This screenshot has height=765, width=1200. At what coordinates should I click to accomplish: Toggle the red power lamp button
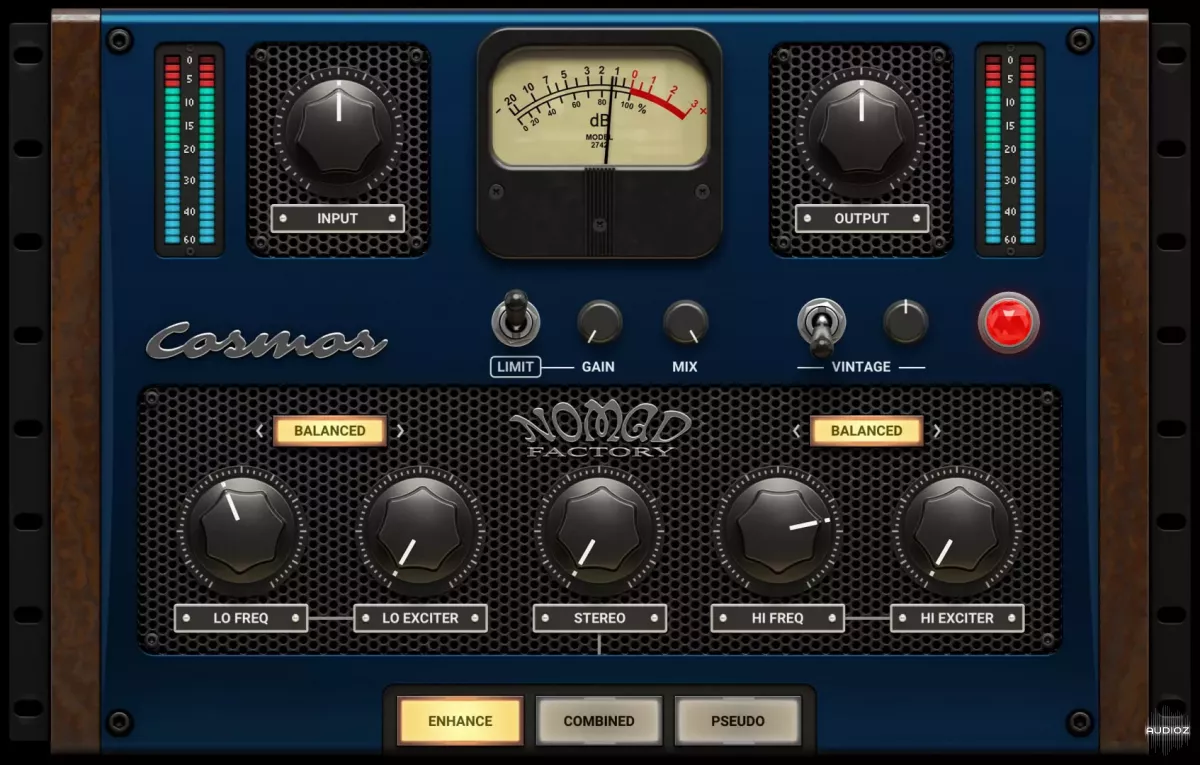point(1008,323)
